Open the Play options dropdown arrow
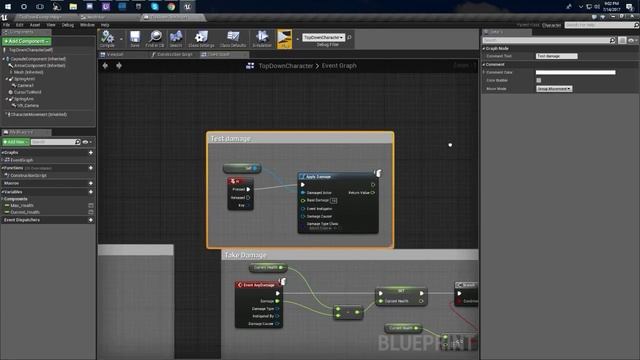This screenshot has width=640, height=360. (x=297, y=39)
